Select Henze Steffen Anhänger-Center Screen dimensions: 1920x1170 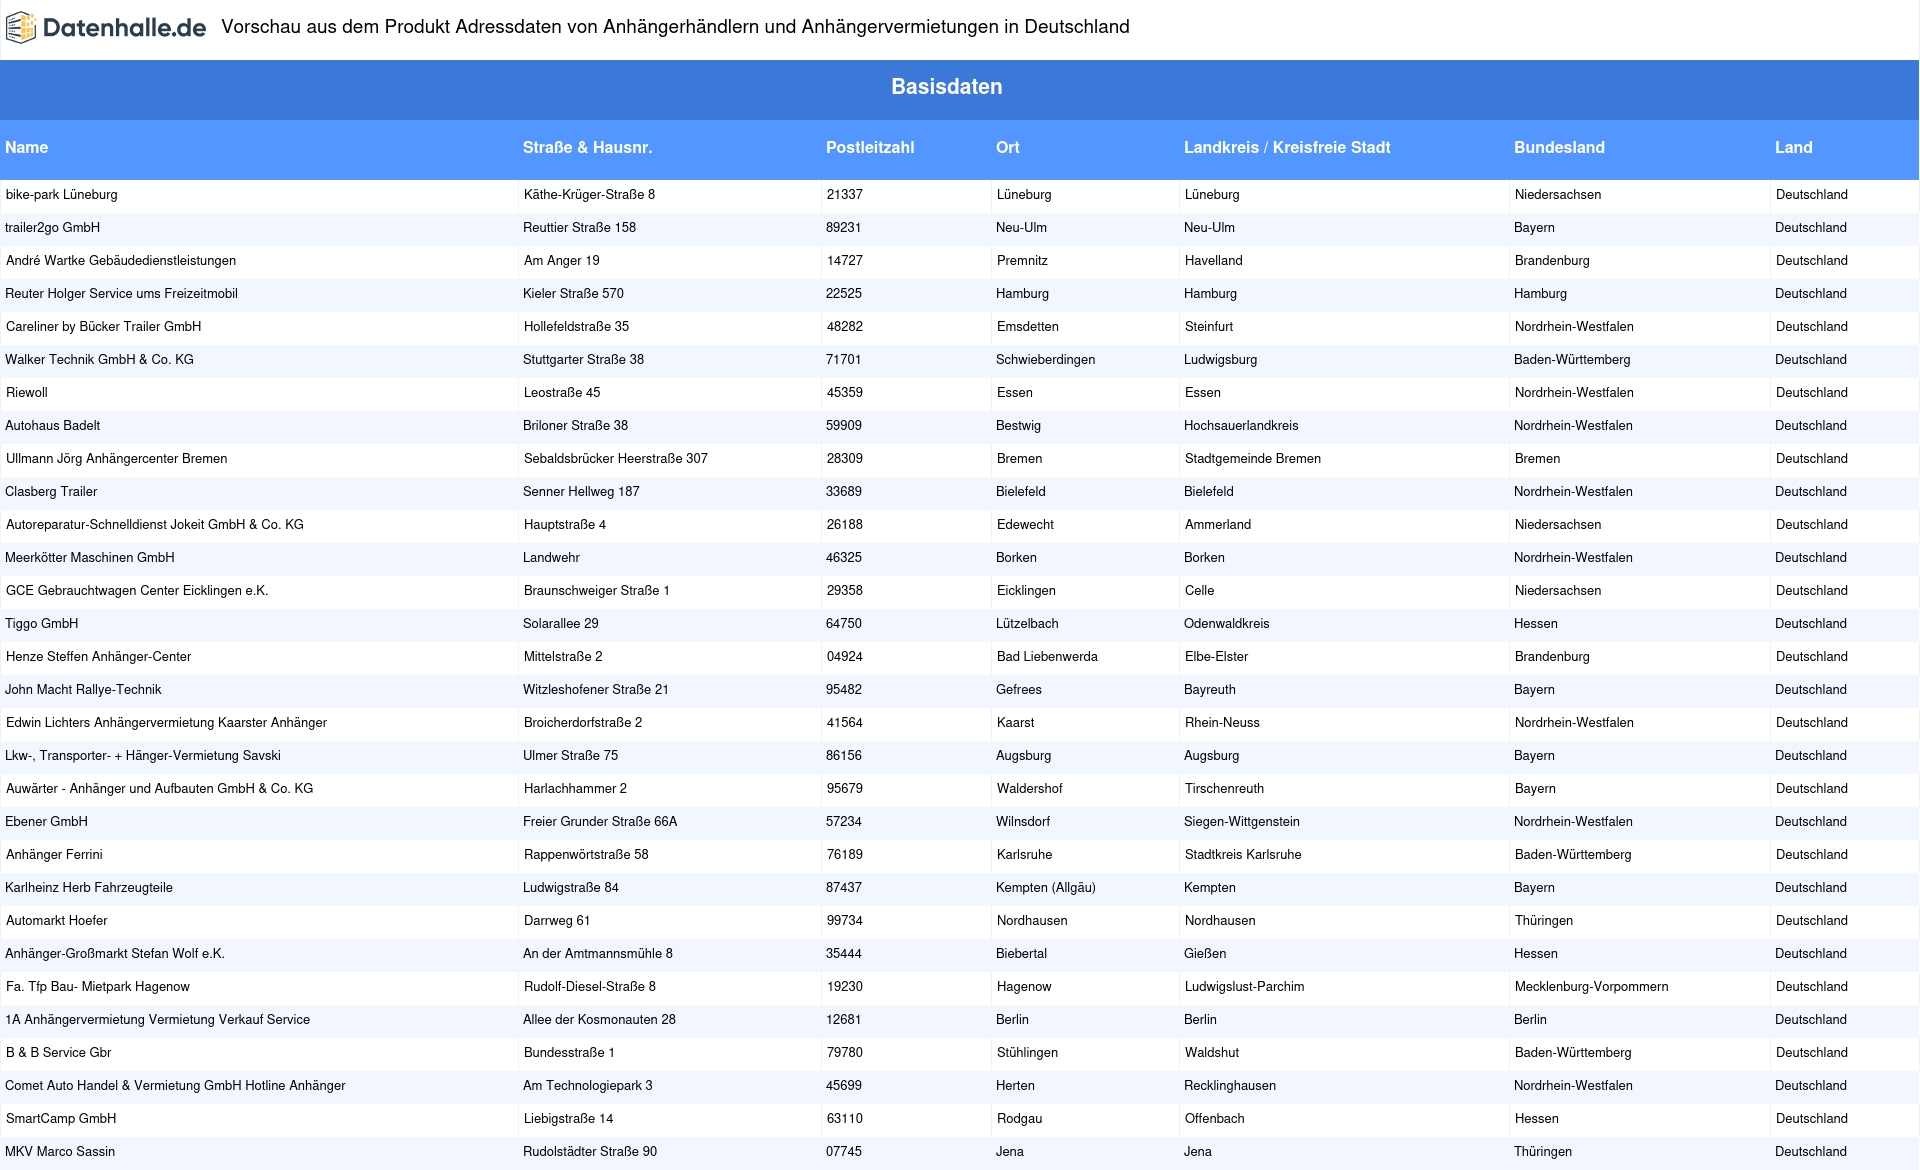(98, 657)
